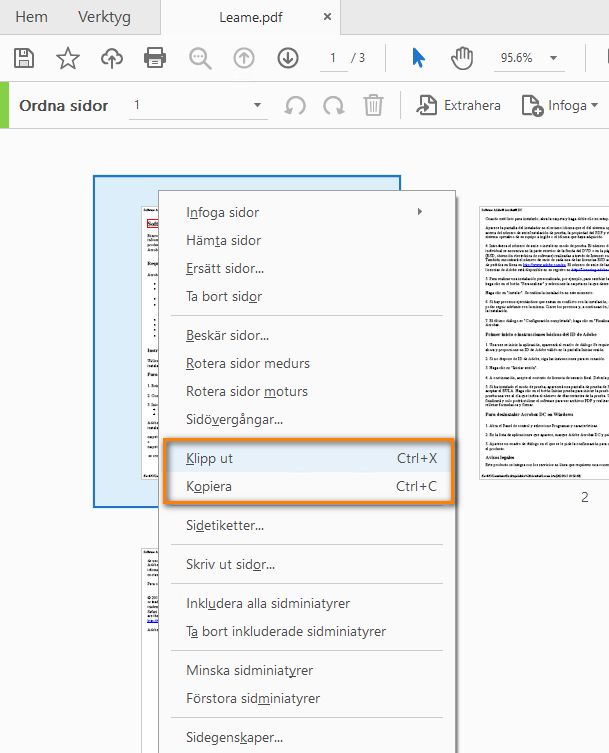Viewport: 609px width, 753px height.
Task: Bookmark the file with the star icon
Action: pyautogui.click(x=68, y=58)
